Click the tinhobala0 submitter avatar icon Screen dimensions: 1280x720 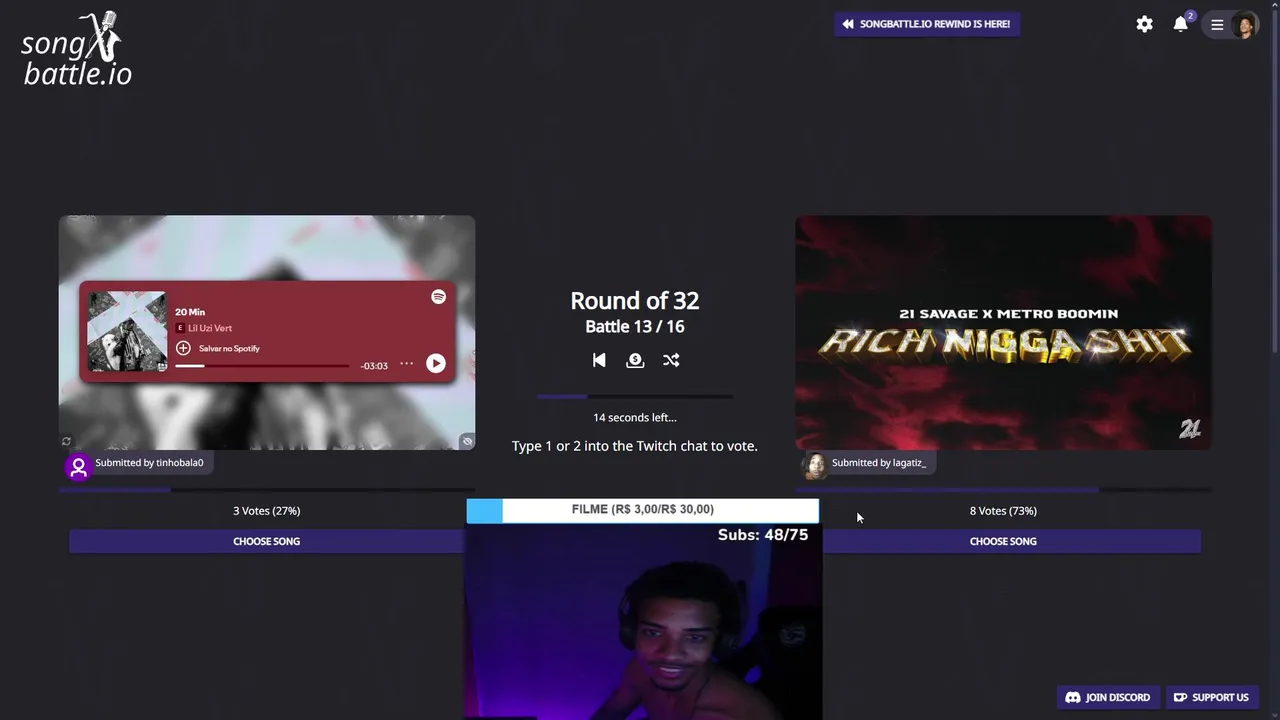78,467
